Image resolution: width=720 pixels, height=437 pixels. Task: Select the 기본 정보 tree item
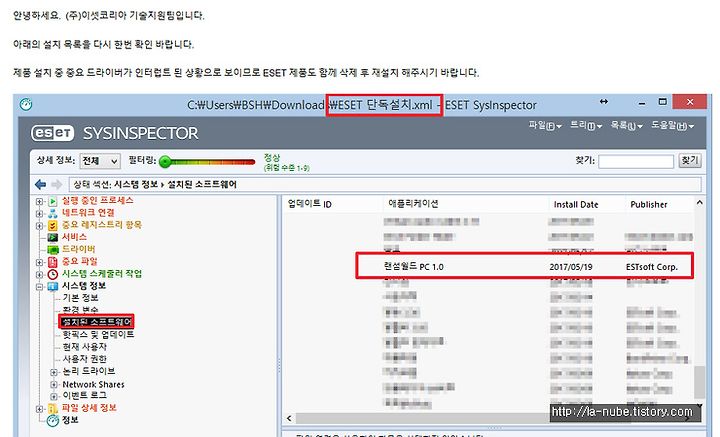(80, 298)
